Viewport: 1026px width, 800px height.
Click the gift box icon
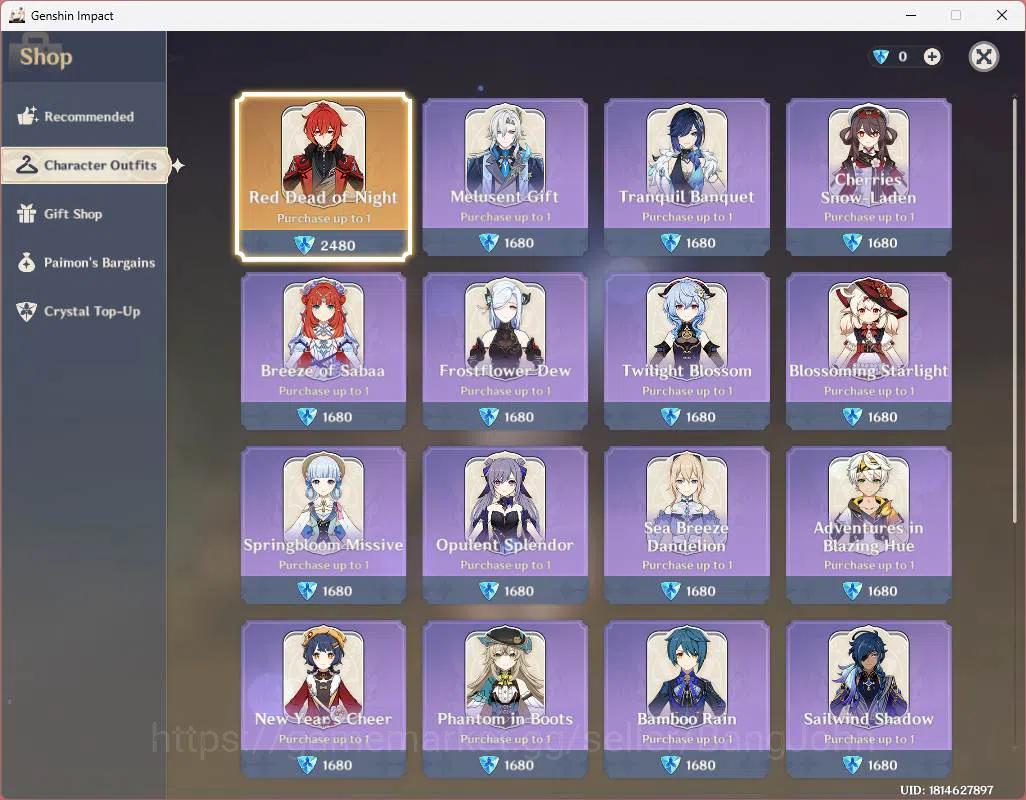[26, 214]
